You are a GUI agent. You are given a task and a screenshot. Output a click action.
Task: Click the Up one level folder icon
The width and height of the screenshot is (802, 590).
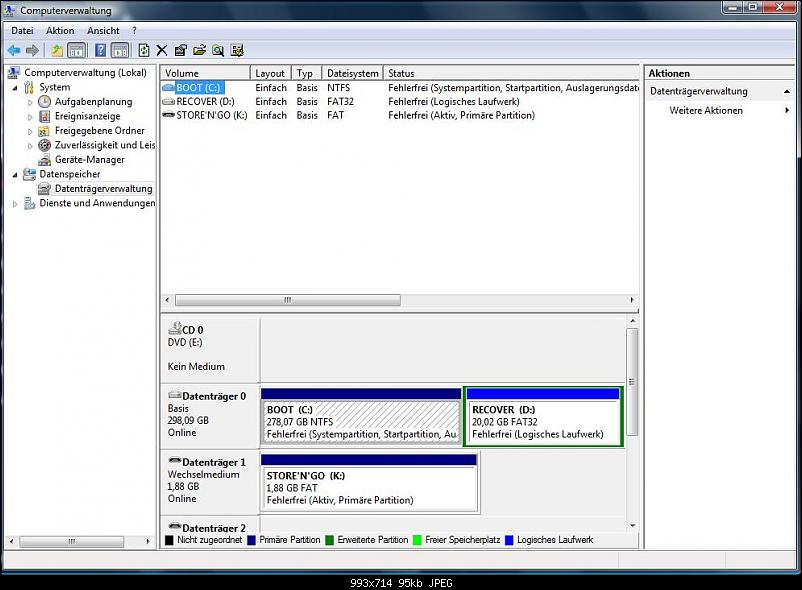(57, 50)
